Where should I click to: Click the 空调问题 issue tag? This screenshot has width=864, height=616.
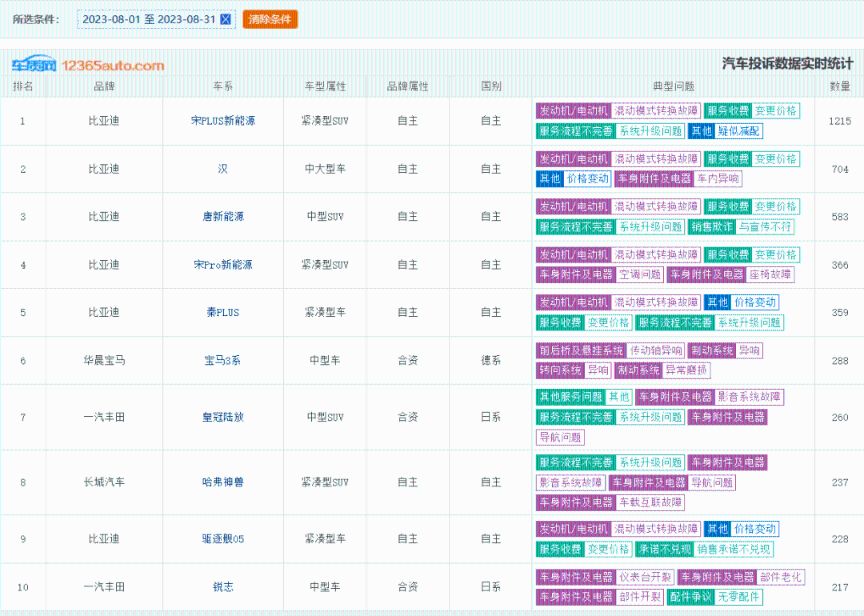pos(640,274)
